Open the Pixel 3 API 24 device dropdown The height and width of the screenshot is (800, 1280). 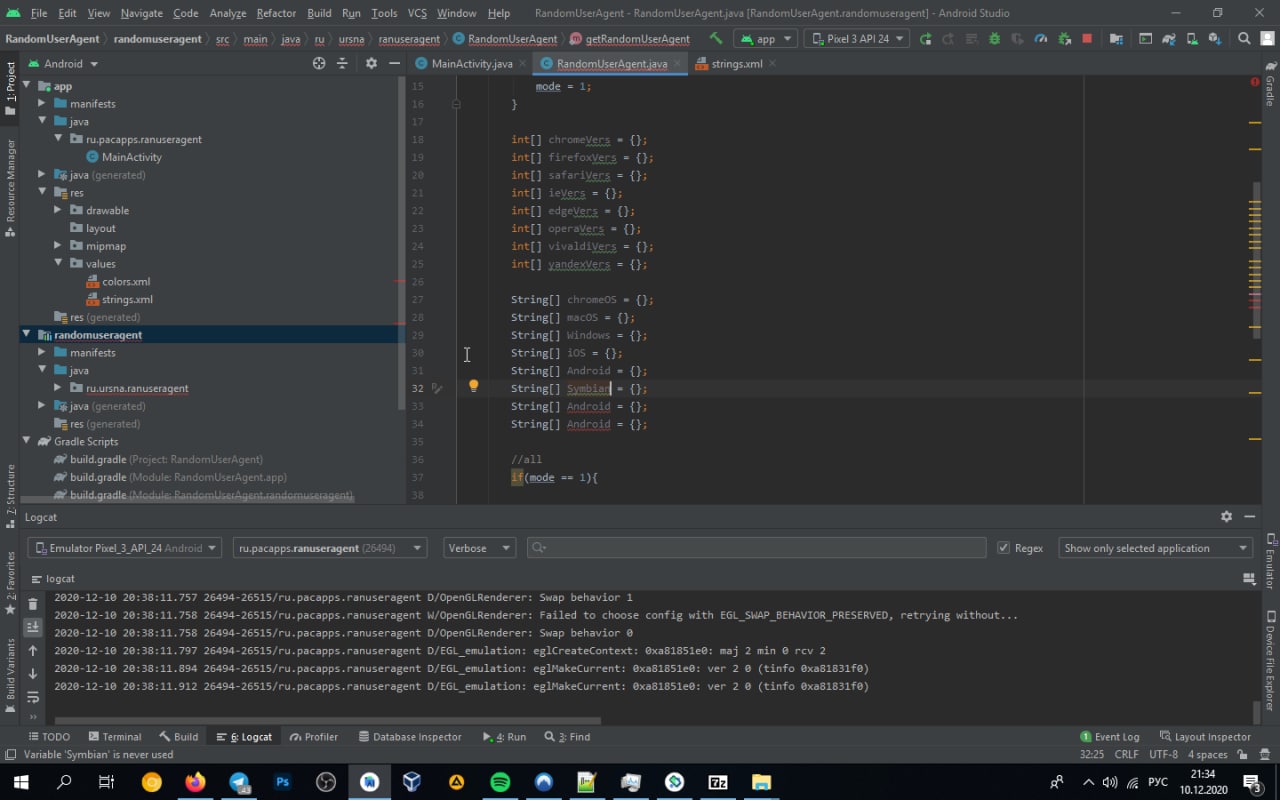pyautogui.click(x=856, y=39)
